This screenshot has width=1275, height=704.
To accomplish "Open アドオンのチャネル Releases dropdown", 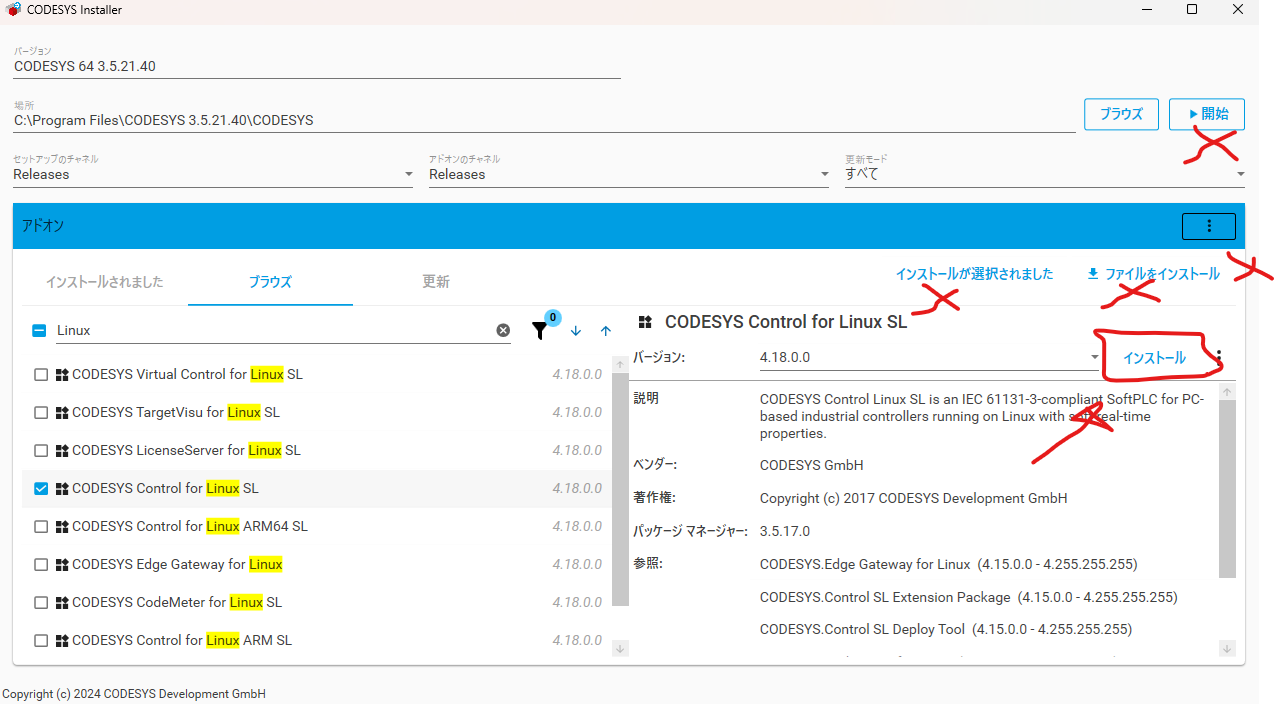I will pos(629,174).
